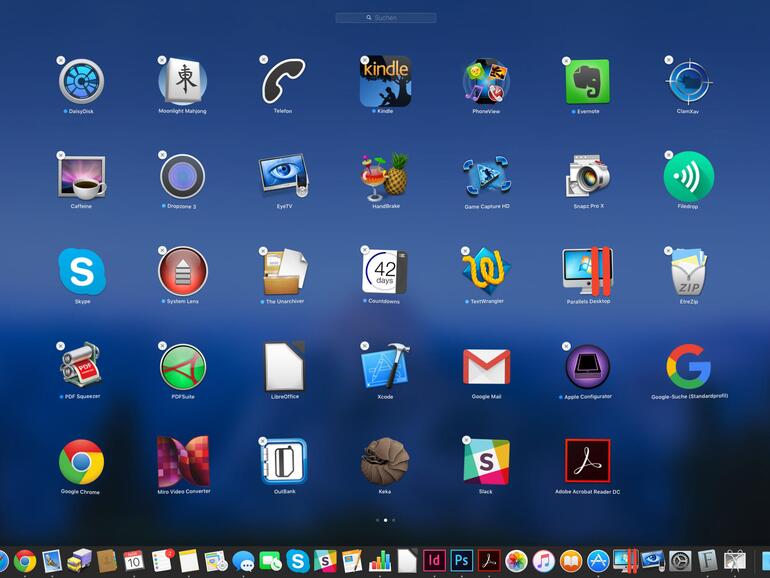Screen dimensions: 770x578
Task: Launch Adobe Acrobat Reader DC
Action: (587, 461)
